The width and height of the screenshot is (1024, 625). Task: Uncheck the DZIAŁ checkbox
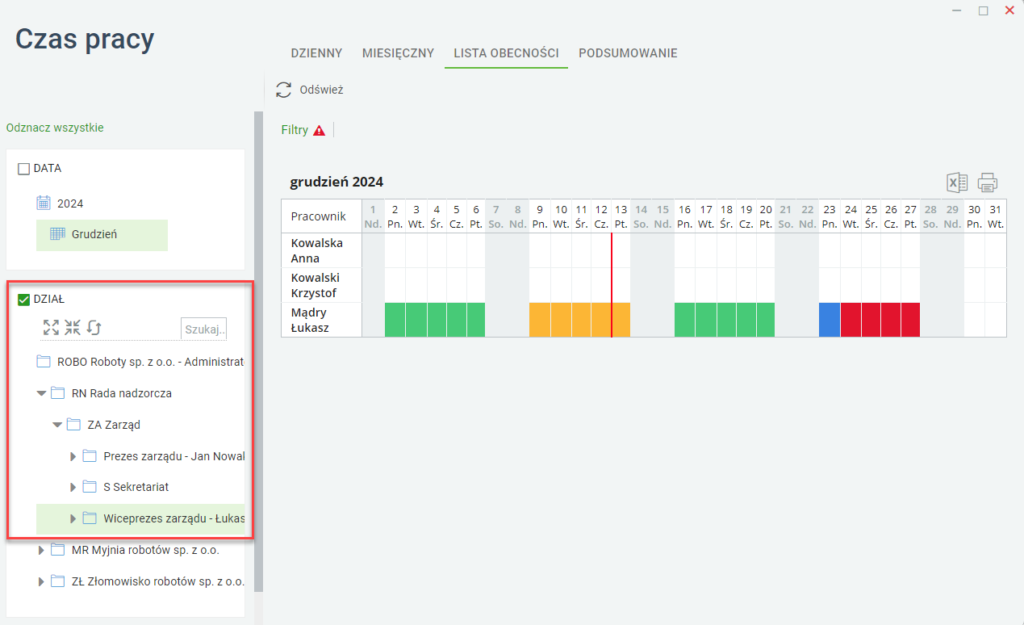[x=24, y=299]
